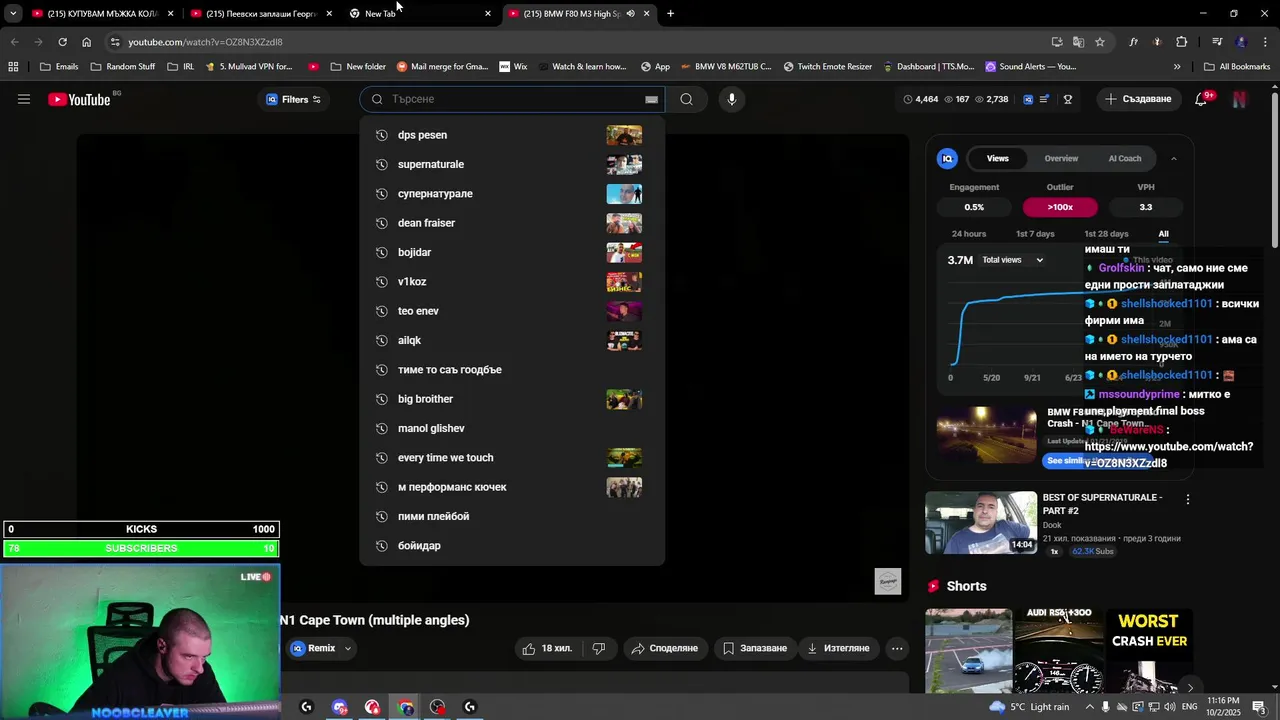The image size is (1280, 720).
Task: Choose 'manol glishev' suggestion
Action: (x=511, y=428)
